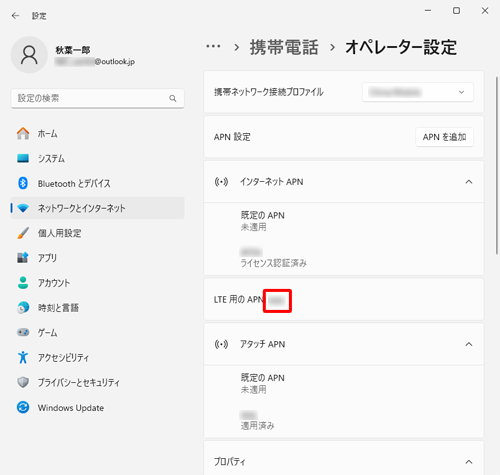Viewport: 500px width, 475px height.
Task: Click the オペレーター設定 page heading
Action: point(401,47)
